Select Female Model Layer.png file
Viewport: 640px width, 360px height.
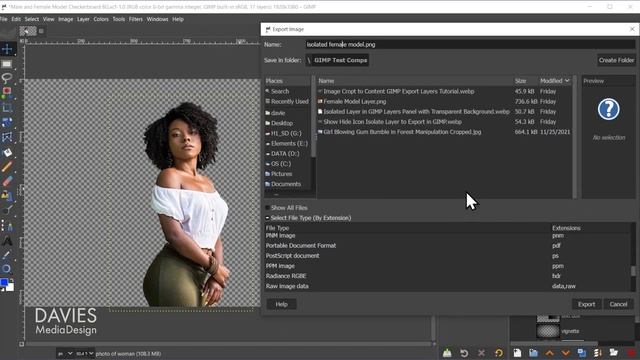(x=355, y=102)
